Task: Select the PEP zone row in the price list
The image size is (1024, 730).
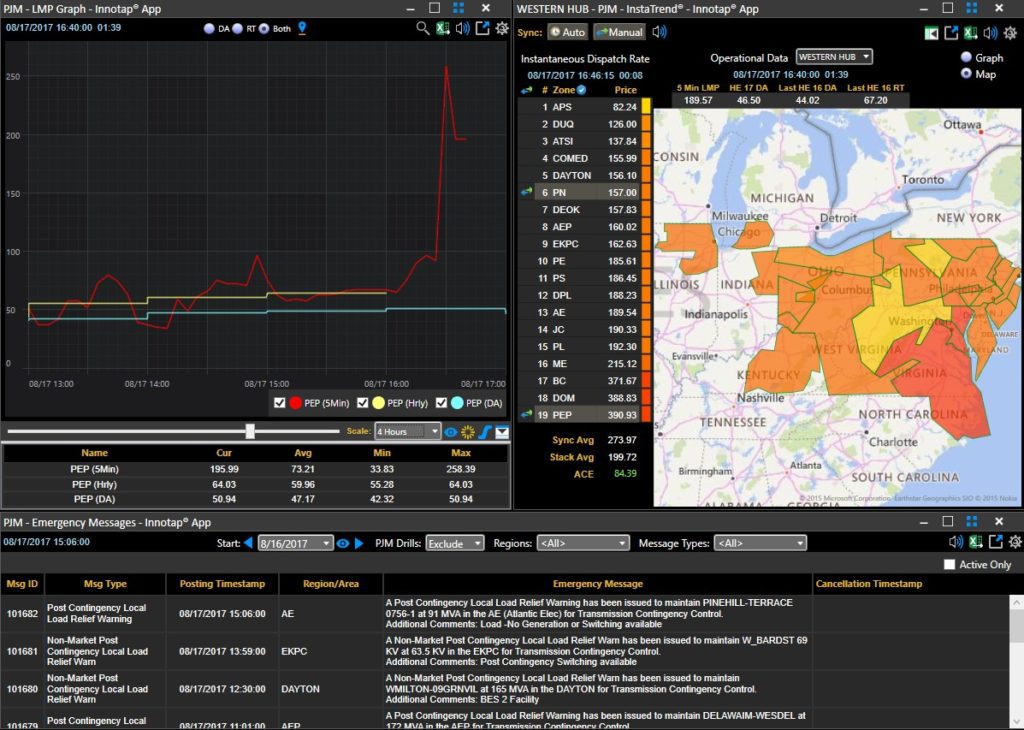Action: pos(584,415)
